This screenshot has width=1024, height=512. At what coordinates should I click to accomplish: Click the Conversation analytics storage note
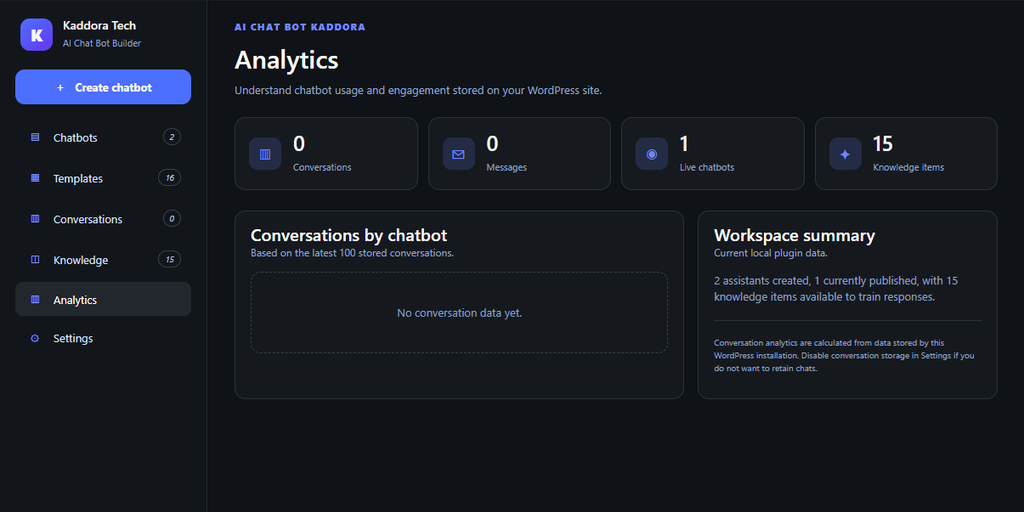pyautogui.click(x=844, y=355)
